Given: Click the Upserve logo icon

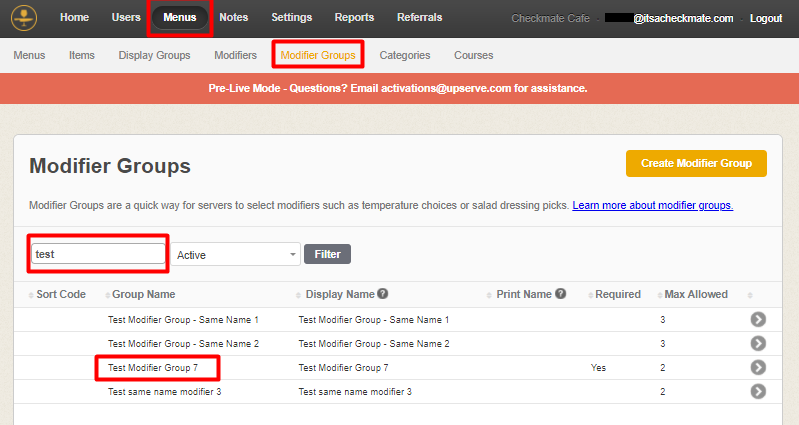Looking at the screenshot, I should tap(22, 18).
